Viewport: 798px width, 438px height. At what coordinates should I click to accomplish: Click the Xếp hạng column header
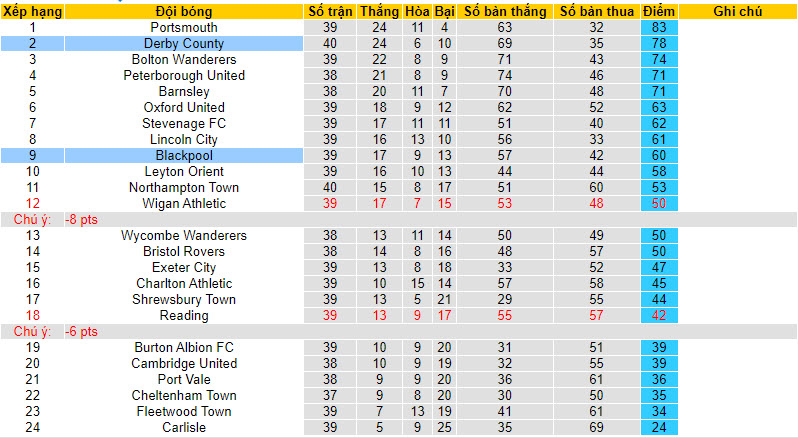coord(32,11)
